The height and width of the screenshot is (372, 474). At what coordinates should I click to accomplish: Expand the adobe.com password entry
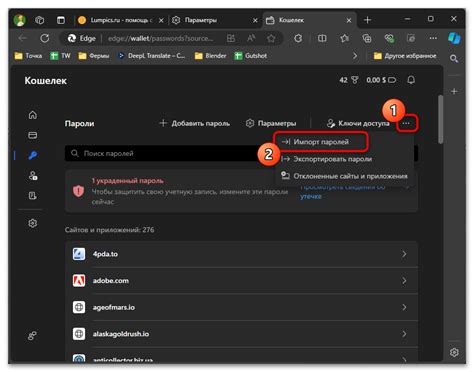click(242, 281)
